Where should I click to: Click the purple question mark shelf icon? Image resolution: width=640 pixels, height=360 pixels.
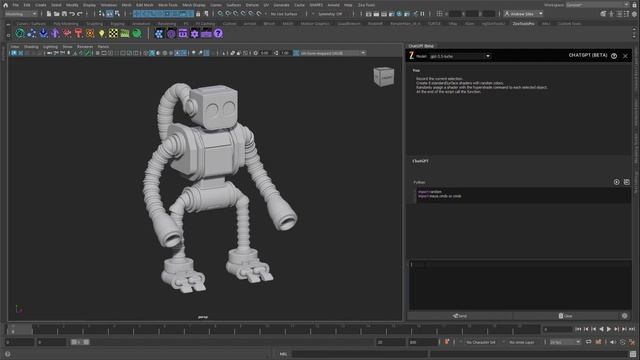click(218, 33)
